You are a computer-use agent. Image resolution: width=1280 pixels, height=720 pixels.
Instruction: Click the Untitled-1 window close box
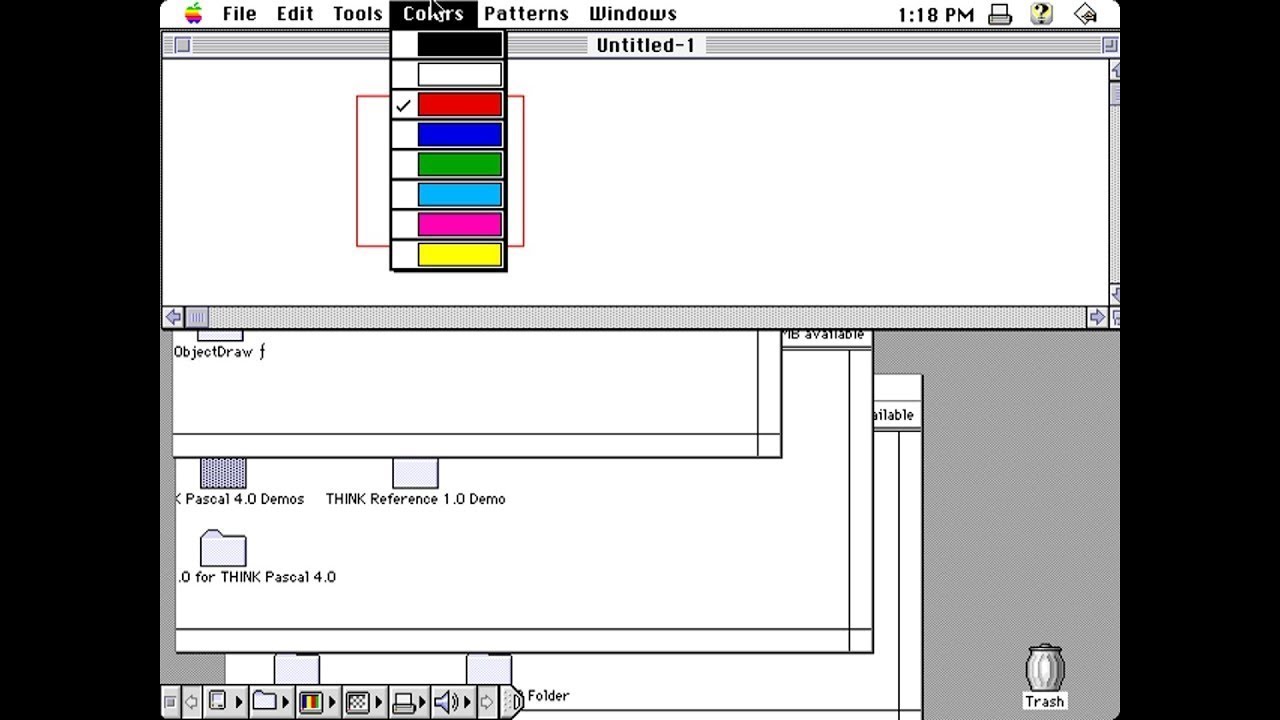point(182,45)
